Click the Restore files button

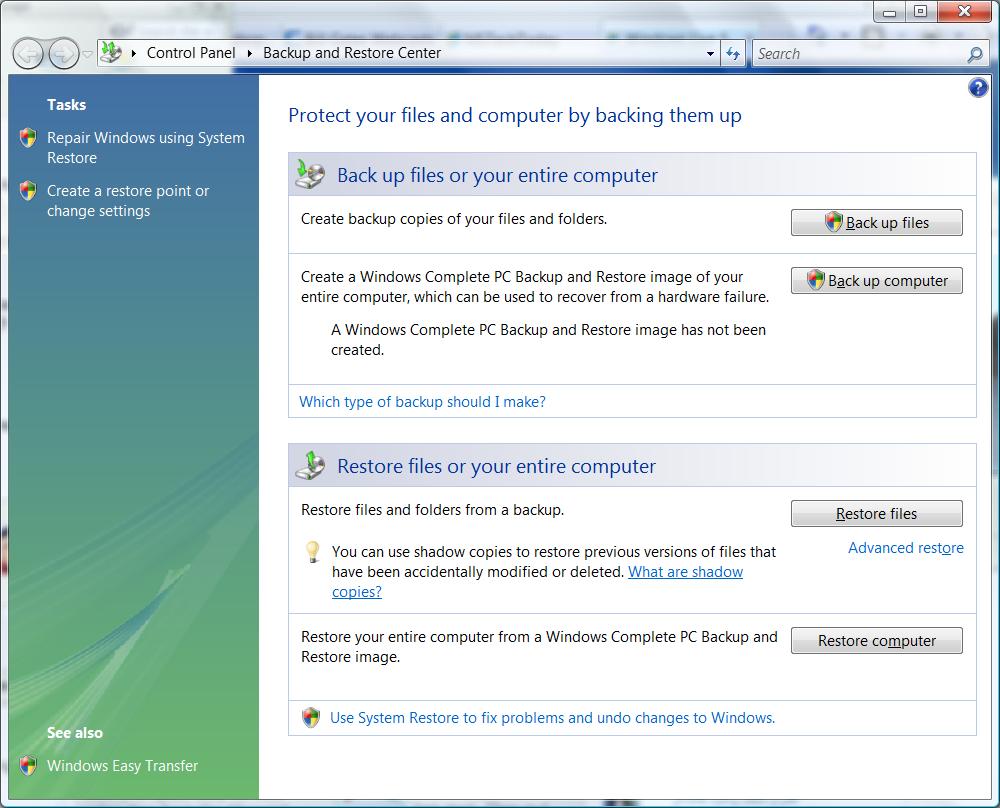pyautogui.click(x=876, y=513)
